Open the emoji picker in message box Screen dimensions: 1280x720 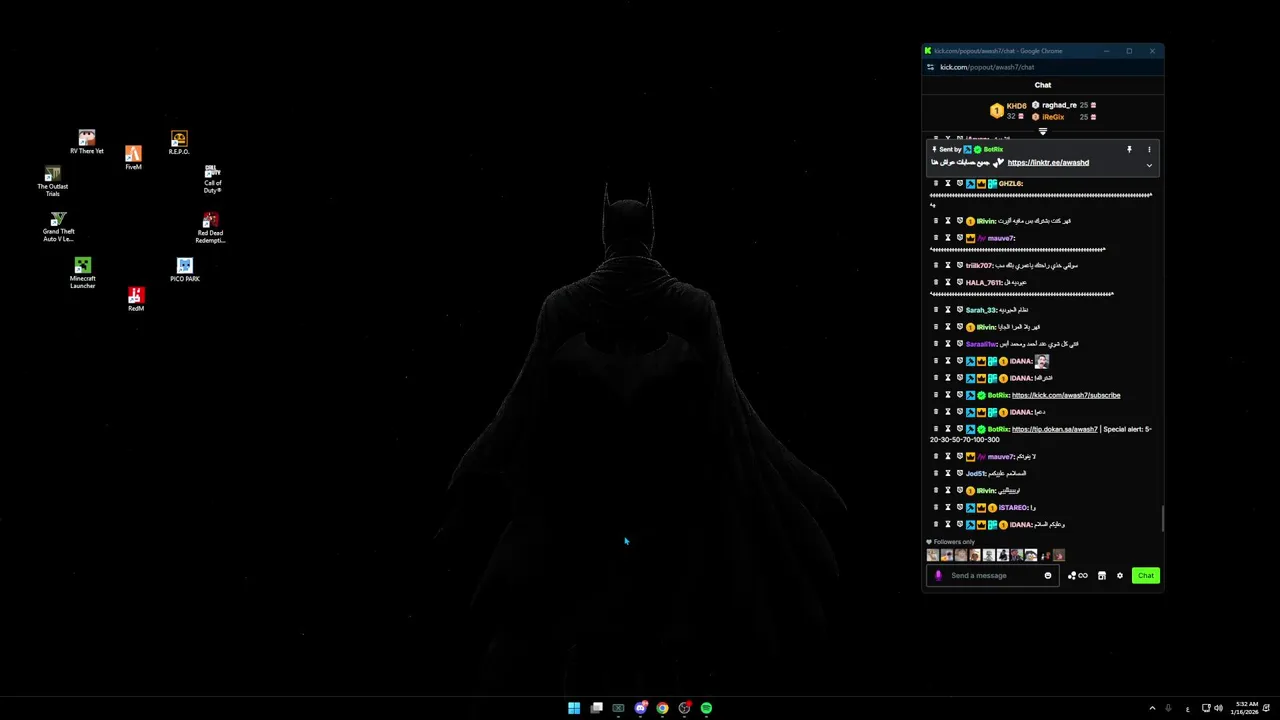1048,575
